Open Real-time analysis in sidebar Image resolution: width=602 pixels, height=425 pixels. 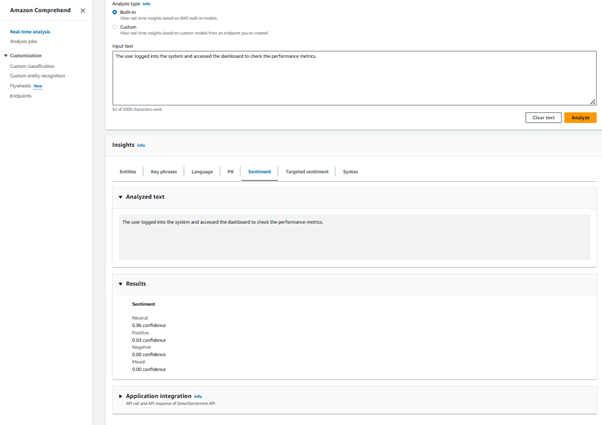tap(30, 32)
